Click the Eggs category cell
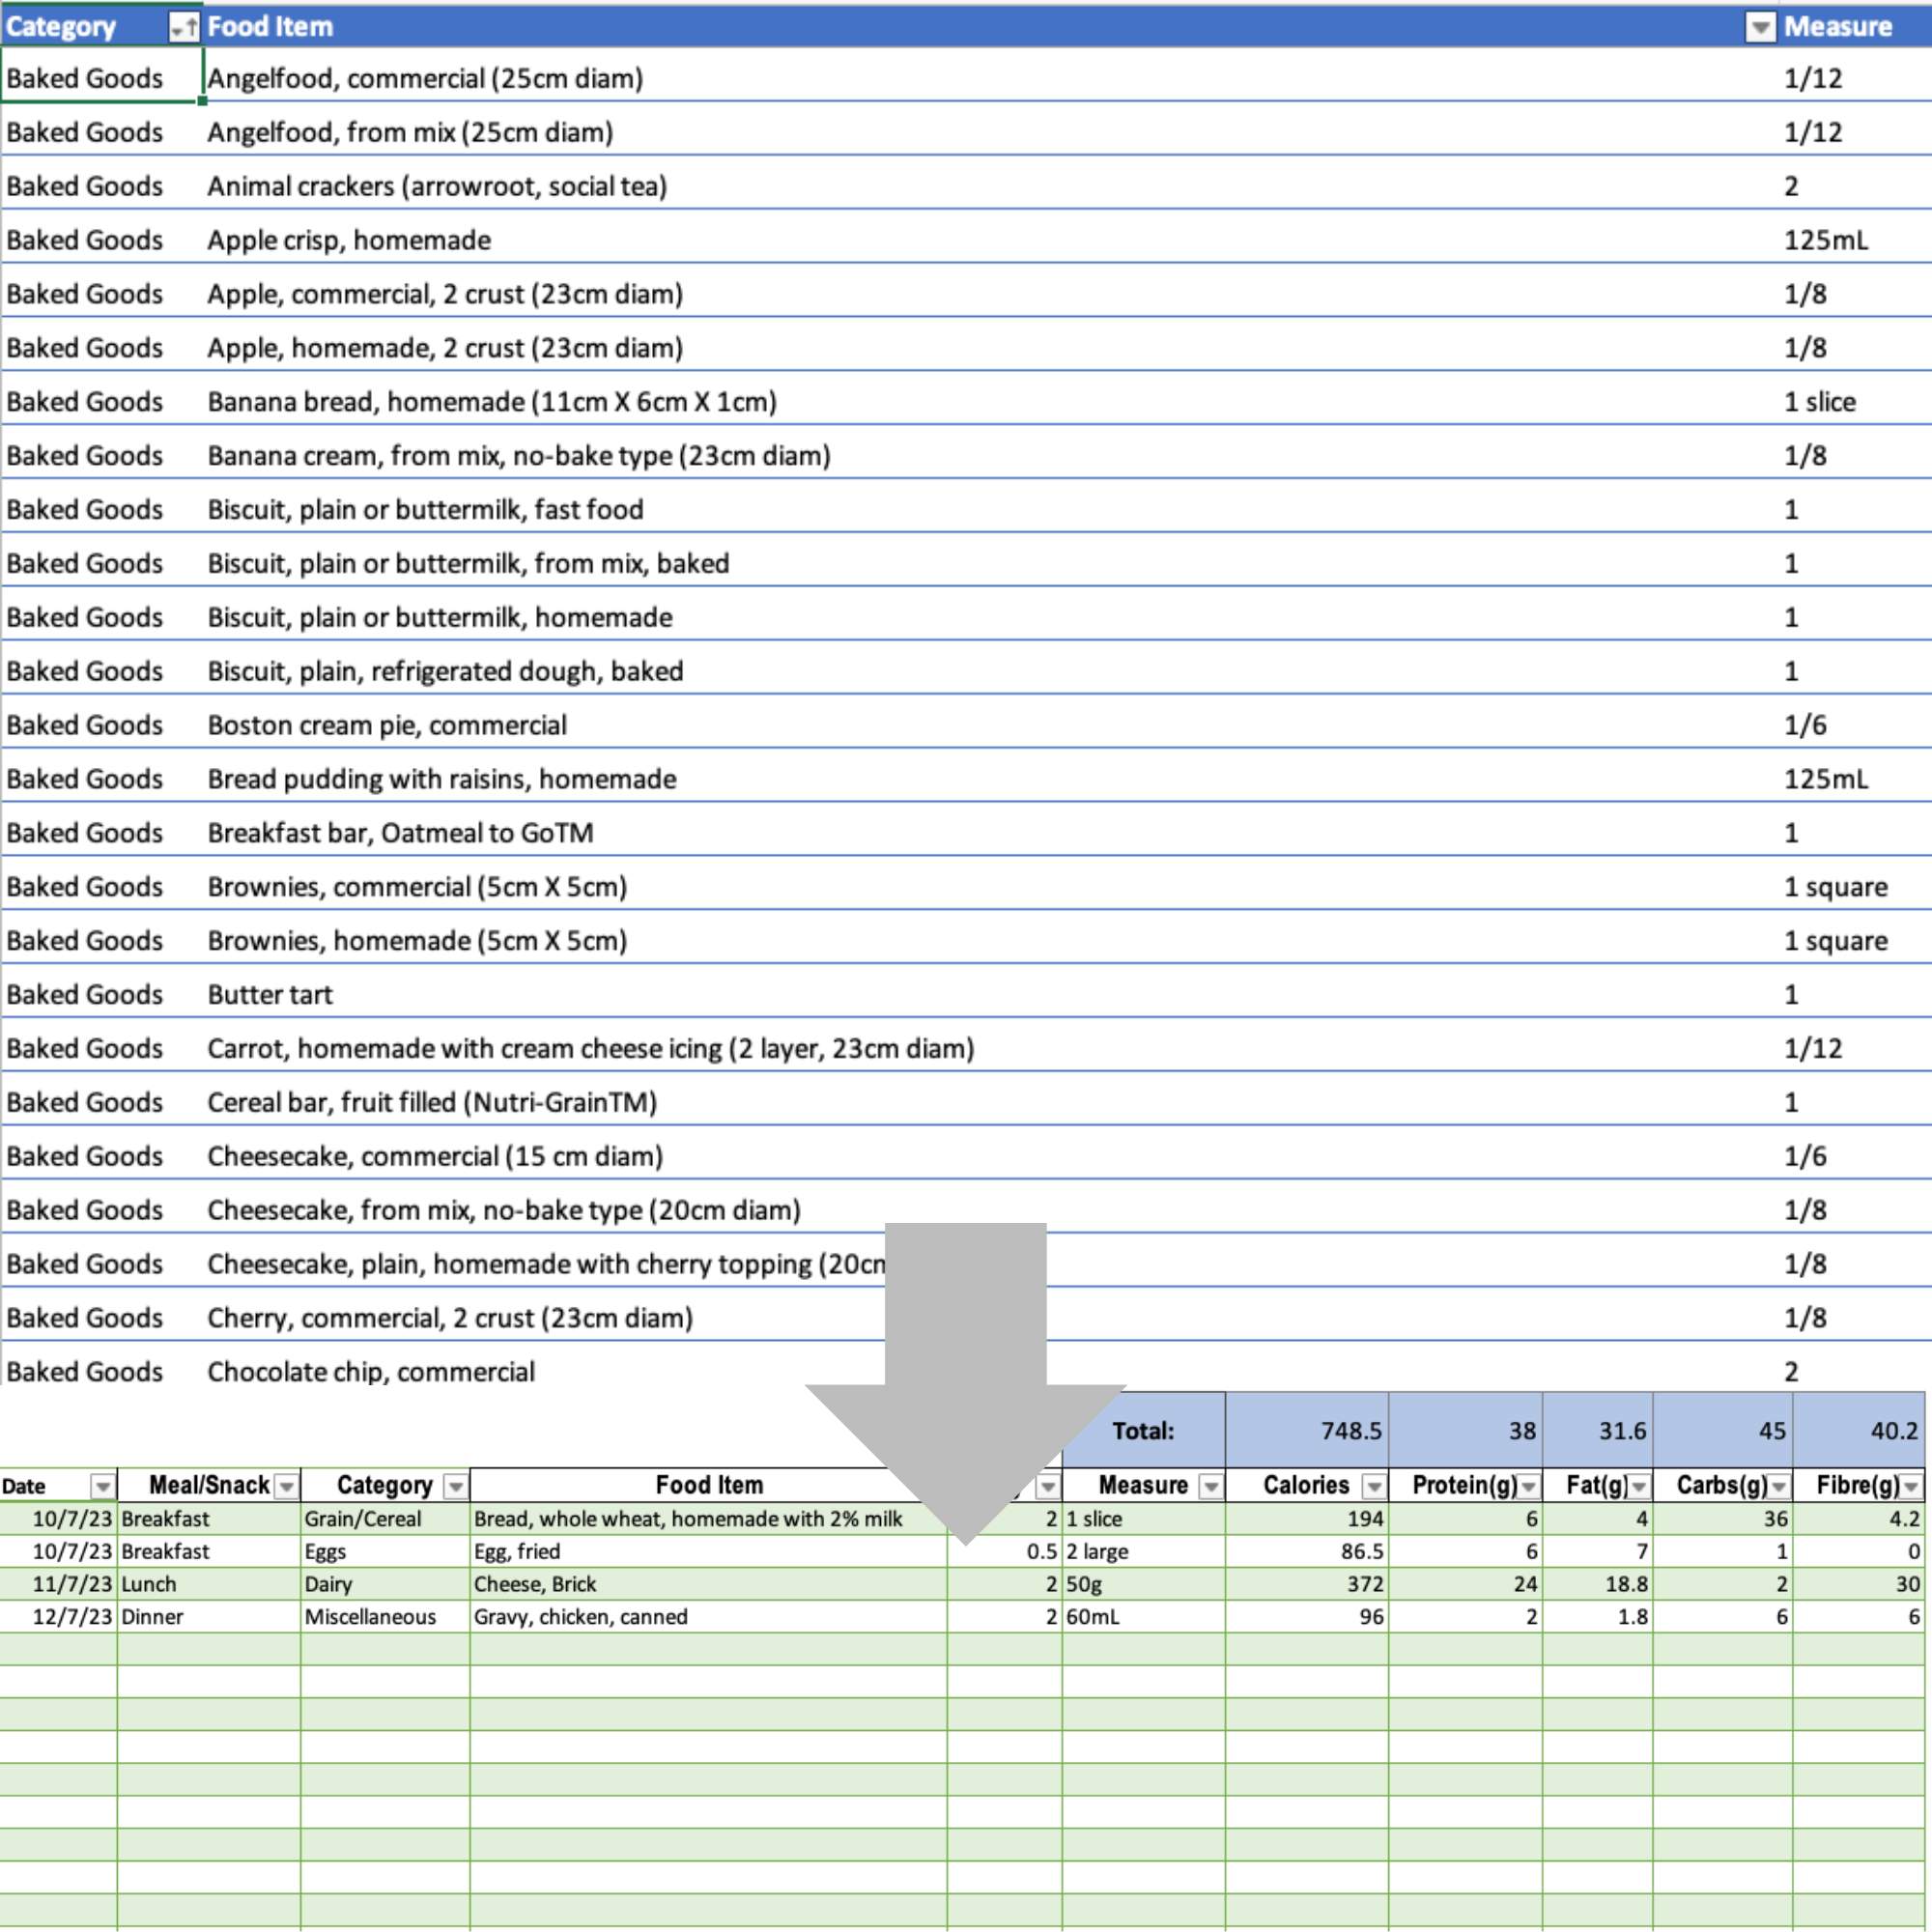The height and width of the screenshot is (1932, 1932). [x=385, y=1552]
